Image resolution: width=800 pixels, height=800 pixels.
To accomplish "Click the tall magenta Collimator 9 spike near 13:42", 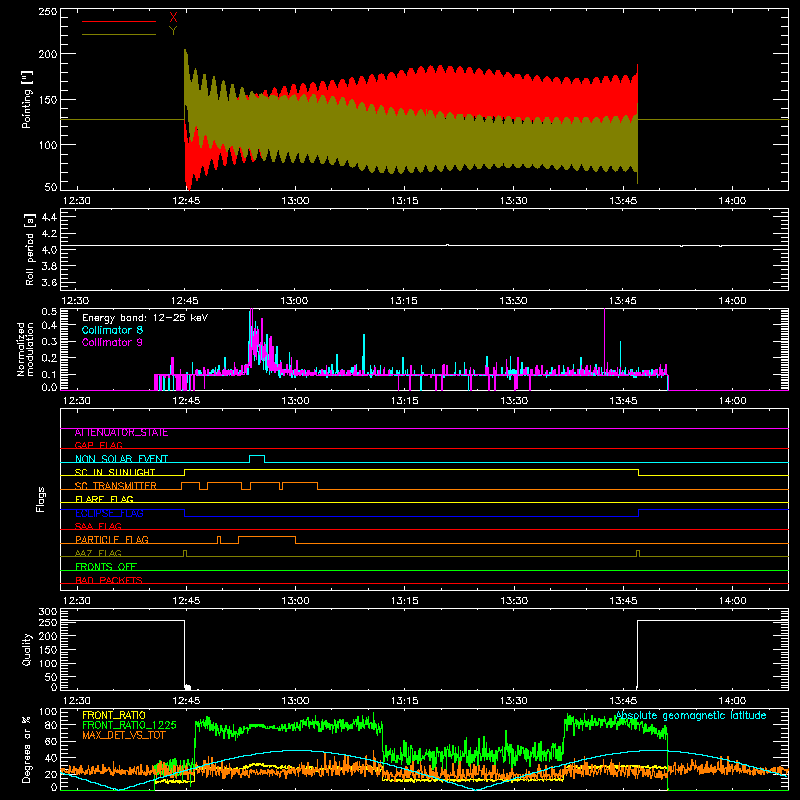I will point(605,341).
